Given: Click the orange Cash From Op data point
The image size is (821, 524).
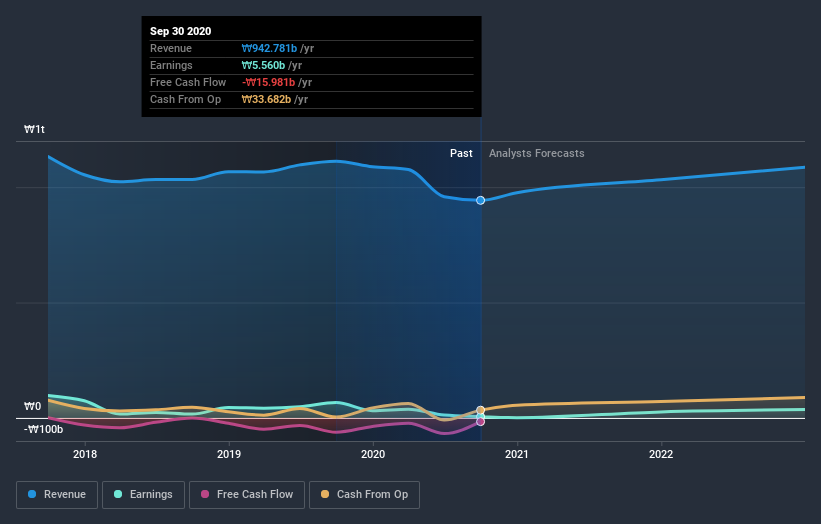Looking at the screenshot, I should (x=480, y=410).
